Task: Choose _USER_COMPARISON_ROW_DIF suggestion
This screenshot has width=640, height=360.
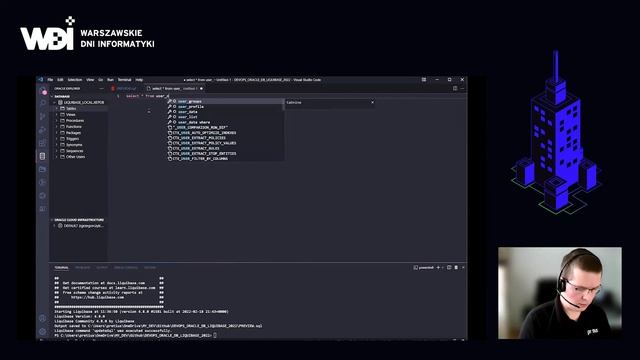Action: [225, 128]
